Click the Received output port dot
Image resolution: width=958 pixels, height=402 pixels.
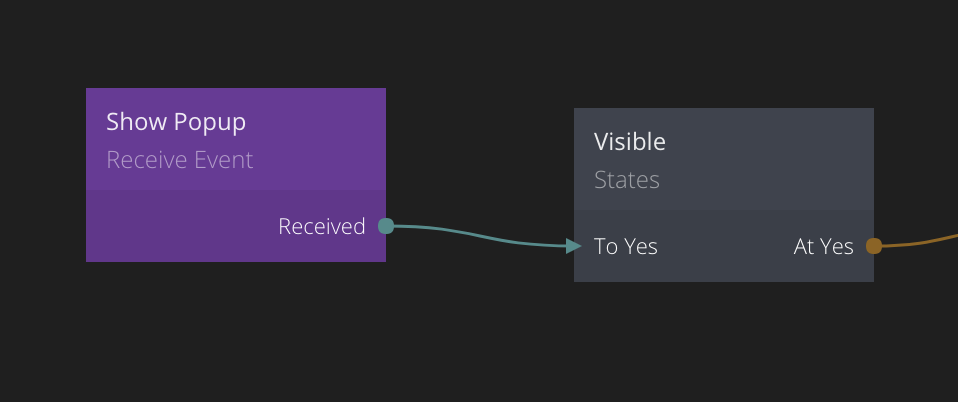386,226
